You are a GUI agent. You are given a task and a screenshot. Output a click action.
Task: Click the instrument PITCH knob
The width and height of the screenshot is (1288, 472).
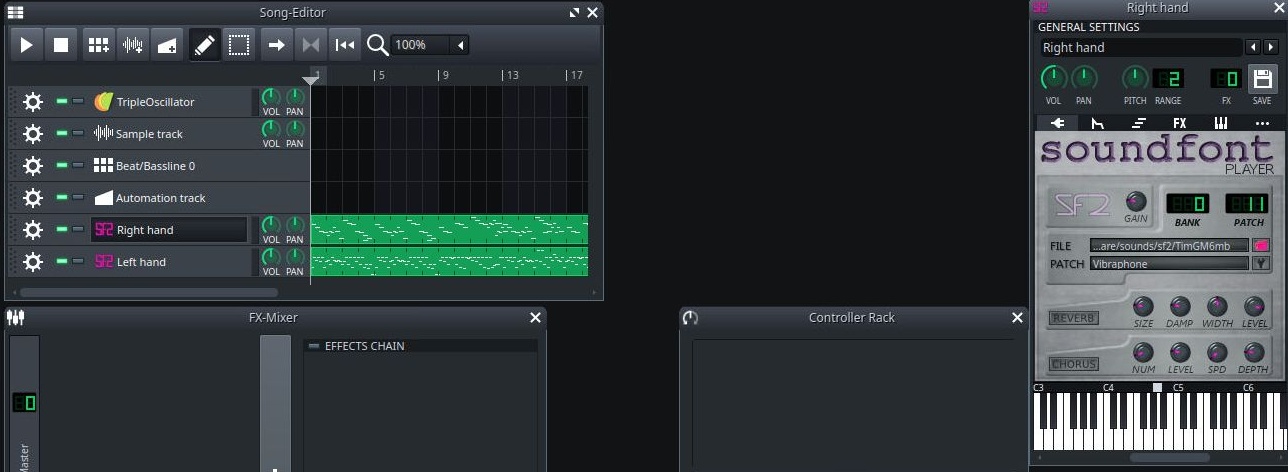tap(1135, 77)
